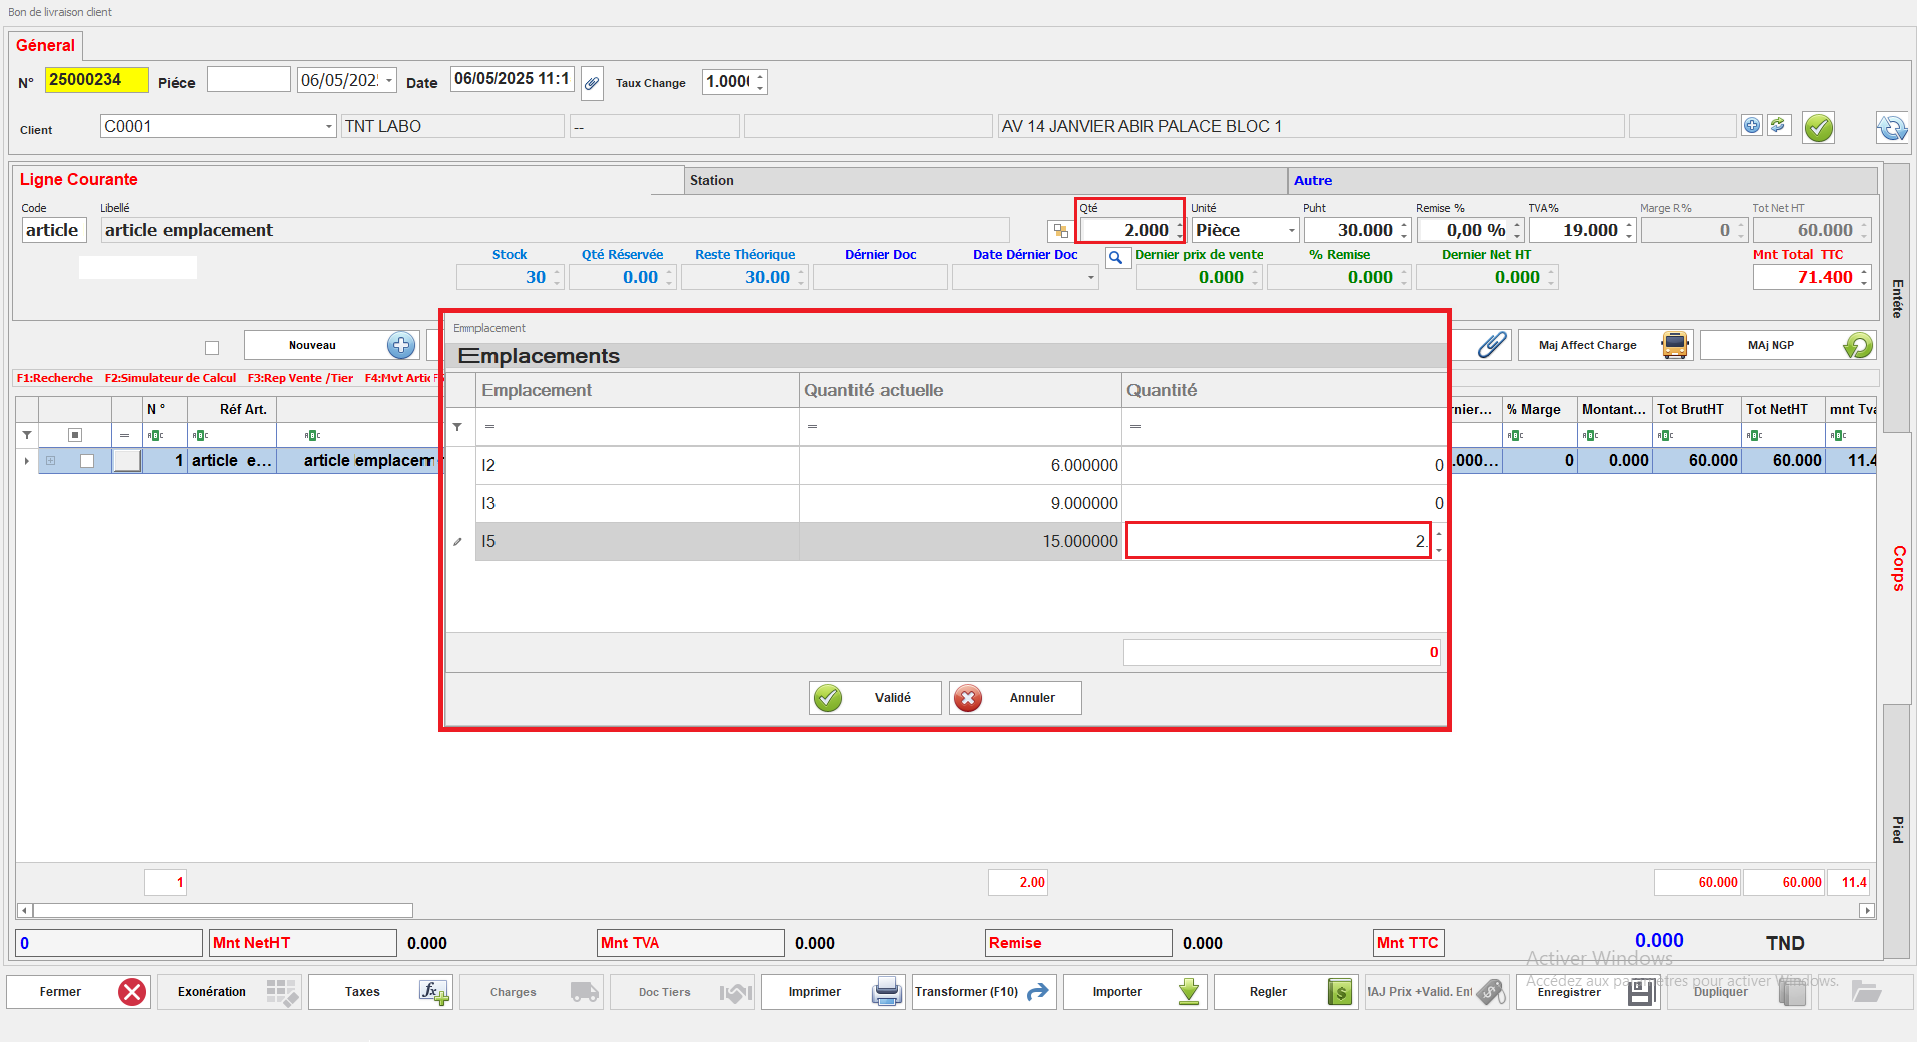Open the Client code C0001 dropdown
The height and width of the screenshot is (1042, 1917).
328,127
